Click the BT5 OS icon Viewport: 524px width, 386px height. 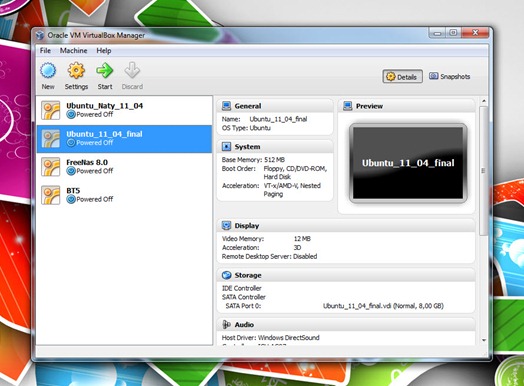(x=50, y=195)
